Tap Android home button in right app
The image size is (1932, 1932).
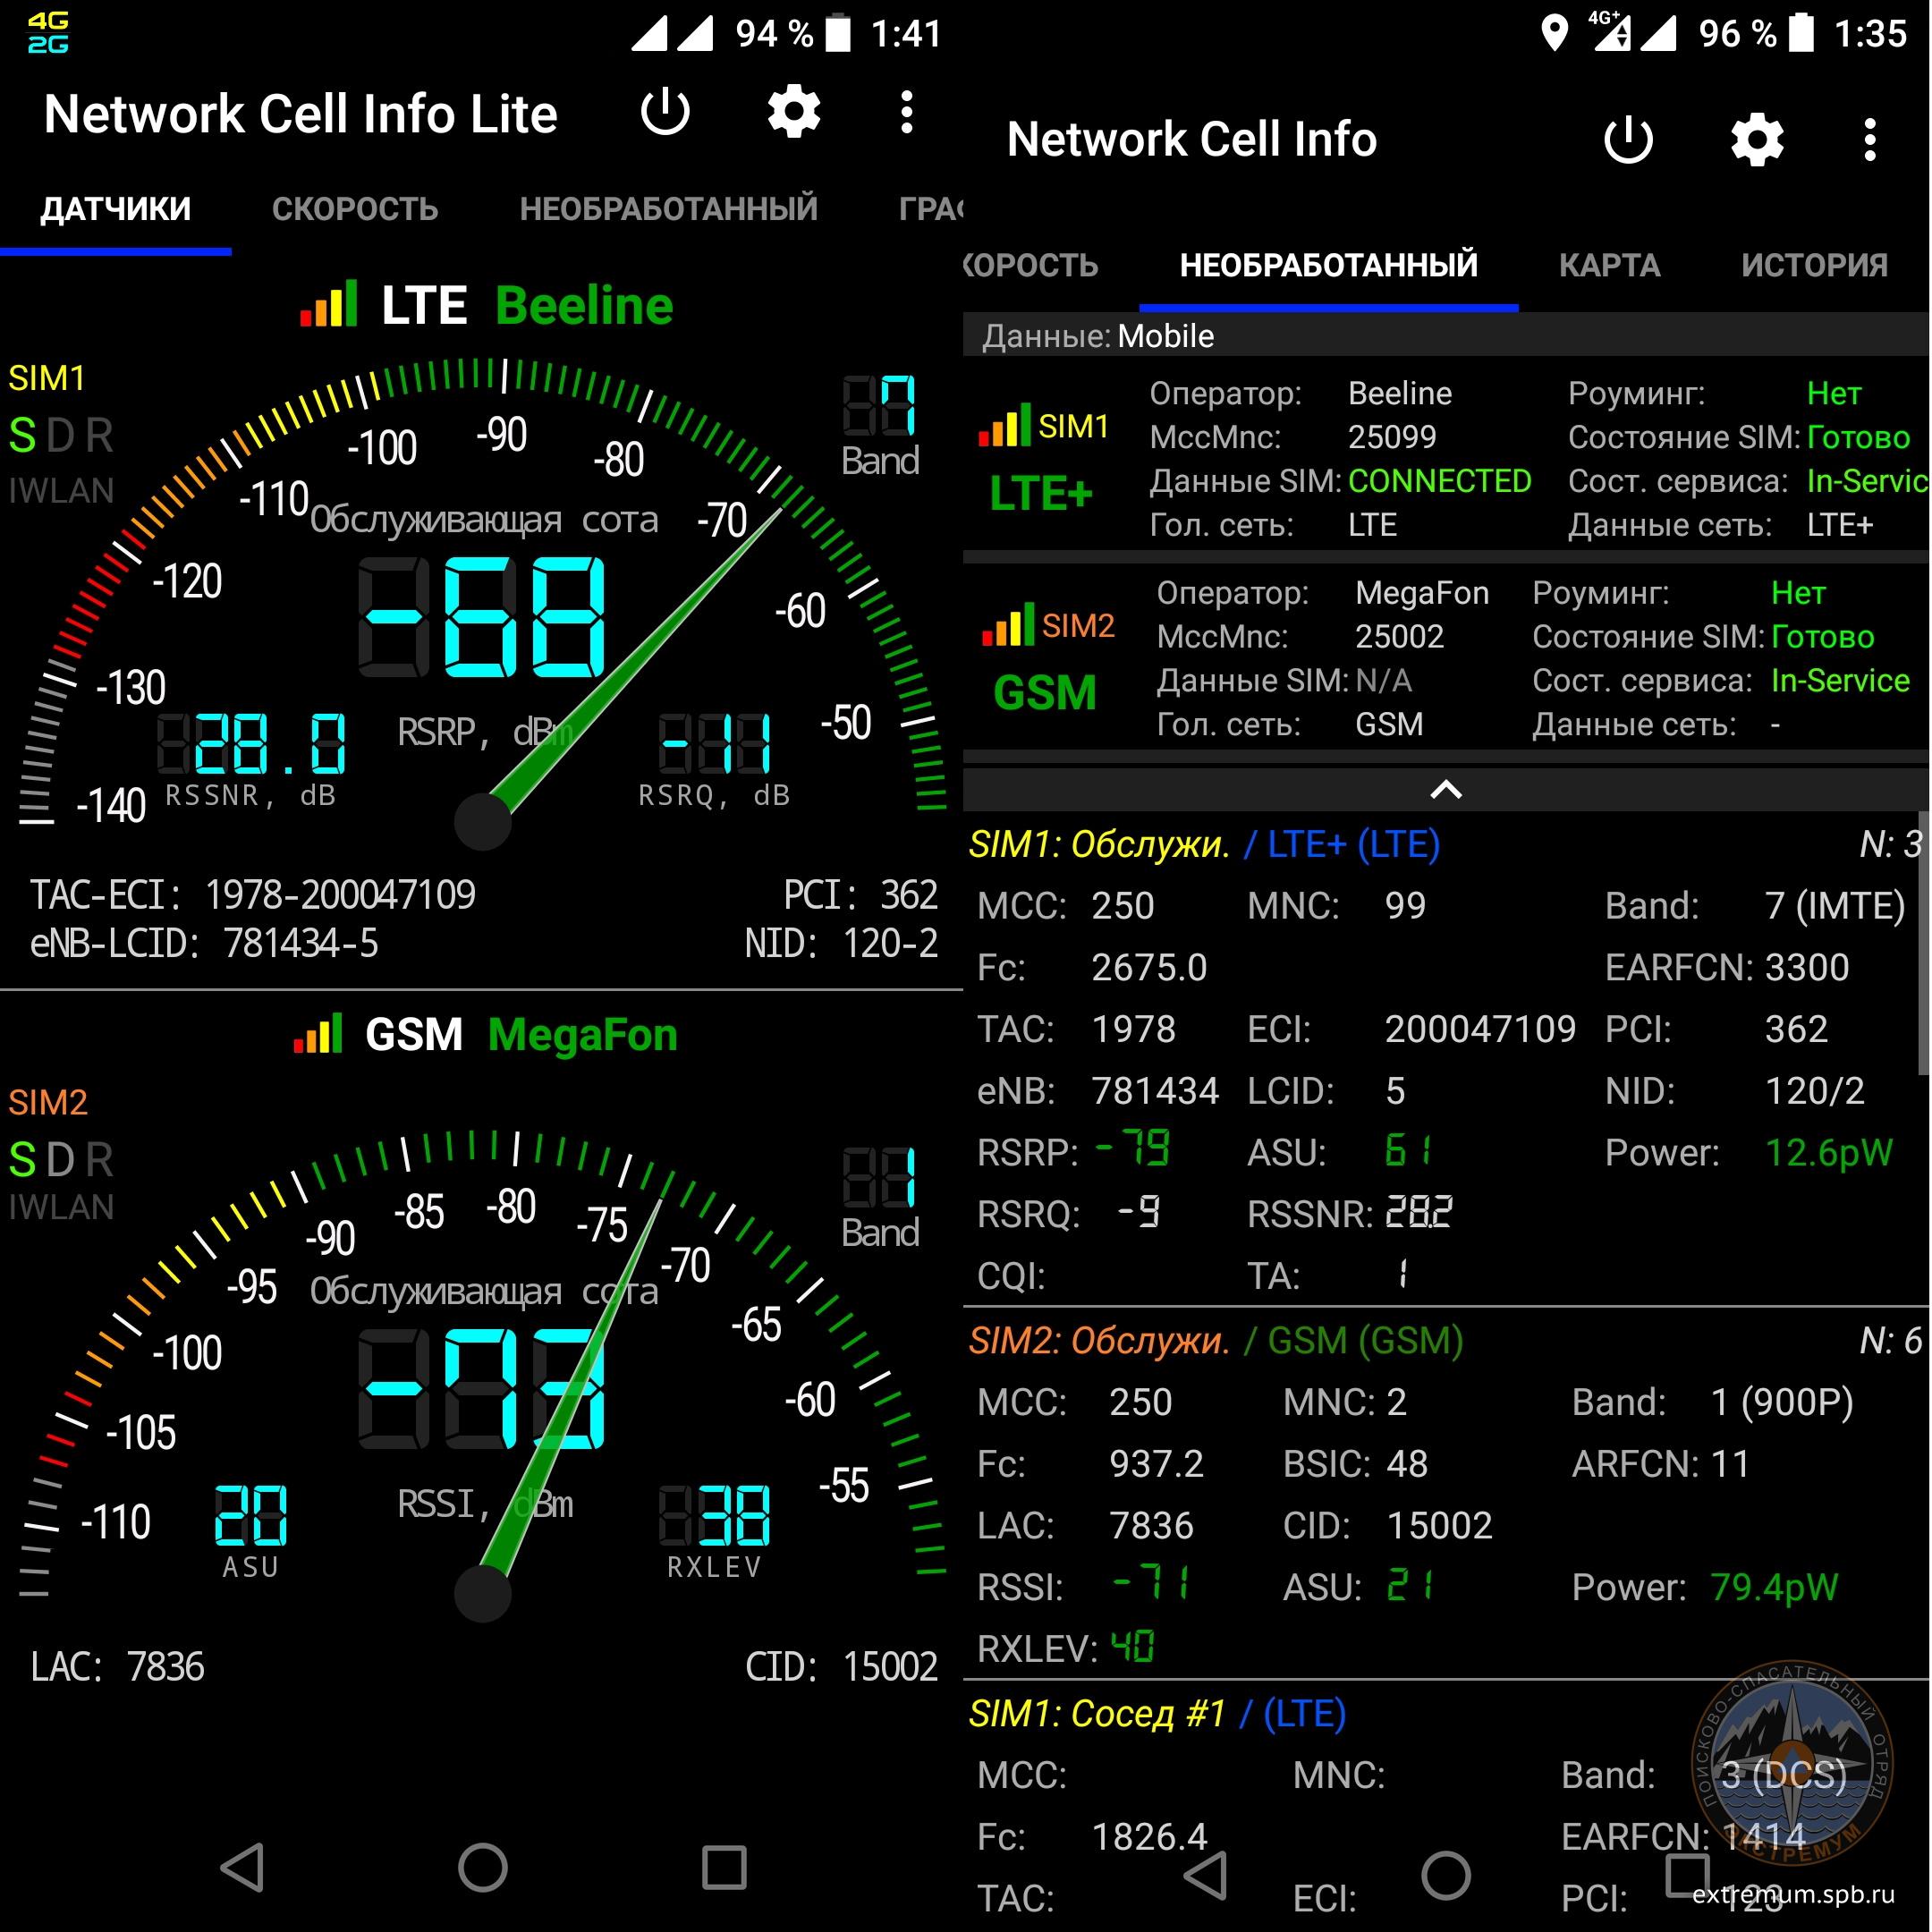(x=1446, y=1875)
